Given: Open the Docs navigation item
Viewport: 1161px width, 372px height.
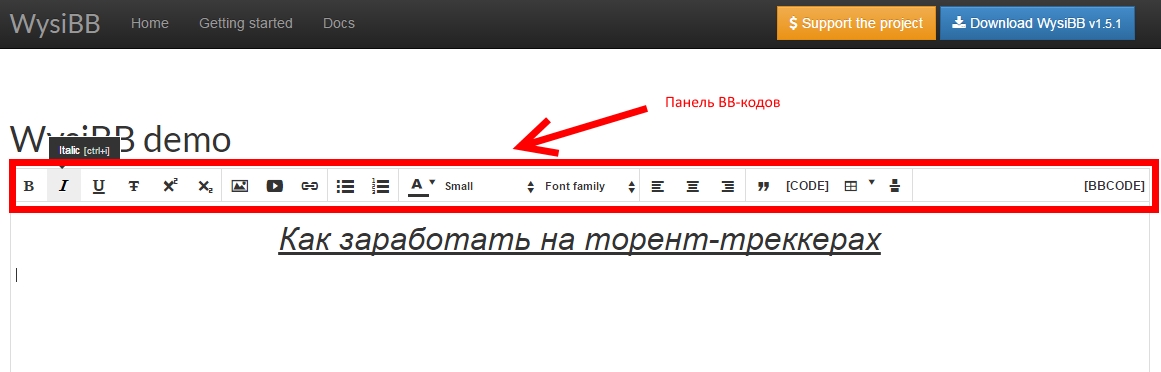Looking at the screenshot, I should (x=339, y=24).
